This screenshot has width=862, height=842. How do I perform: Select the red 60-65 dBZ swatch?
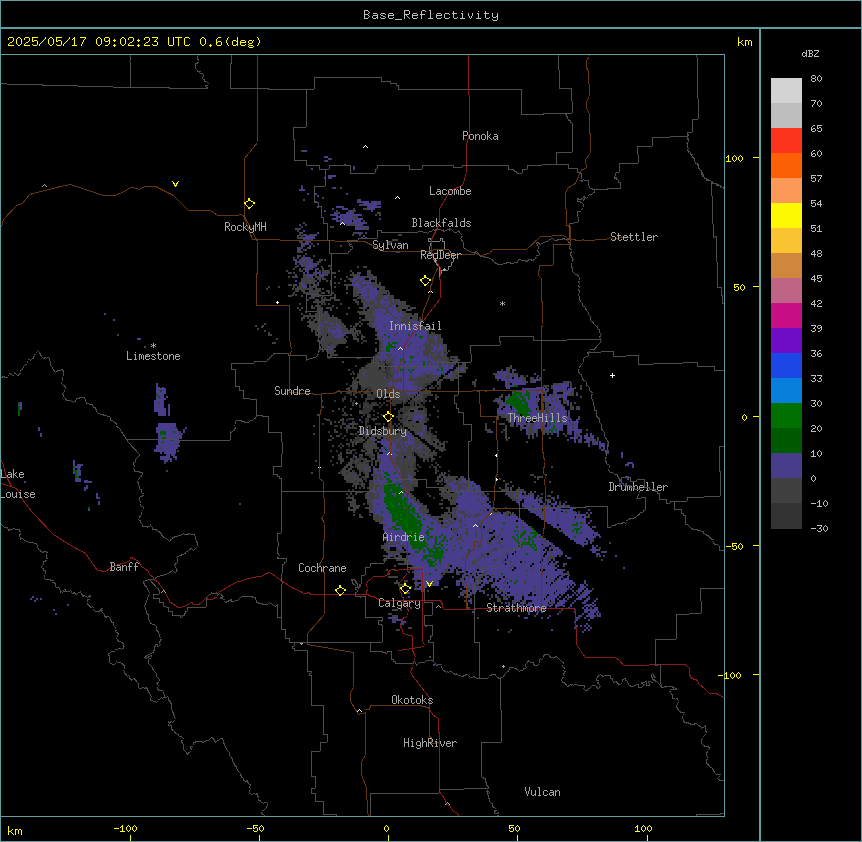pos(786,141)
